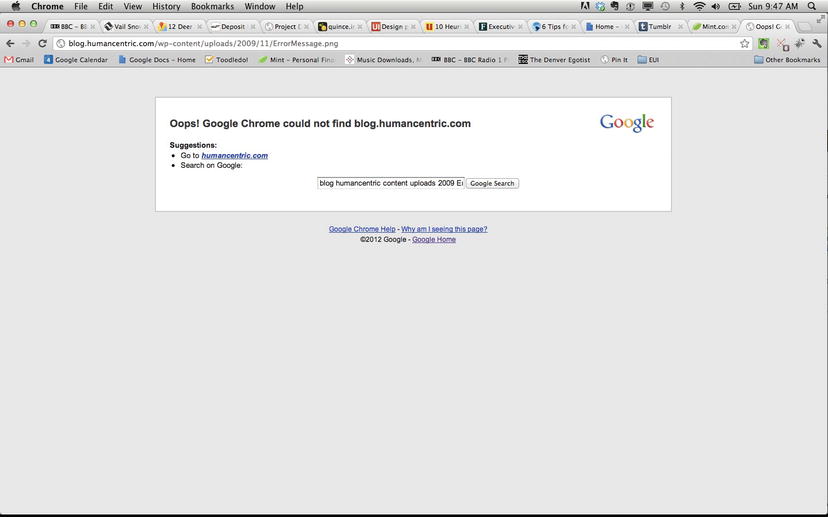Switch to the quince tab
The image size is (828, 517).
338,26
